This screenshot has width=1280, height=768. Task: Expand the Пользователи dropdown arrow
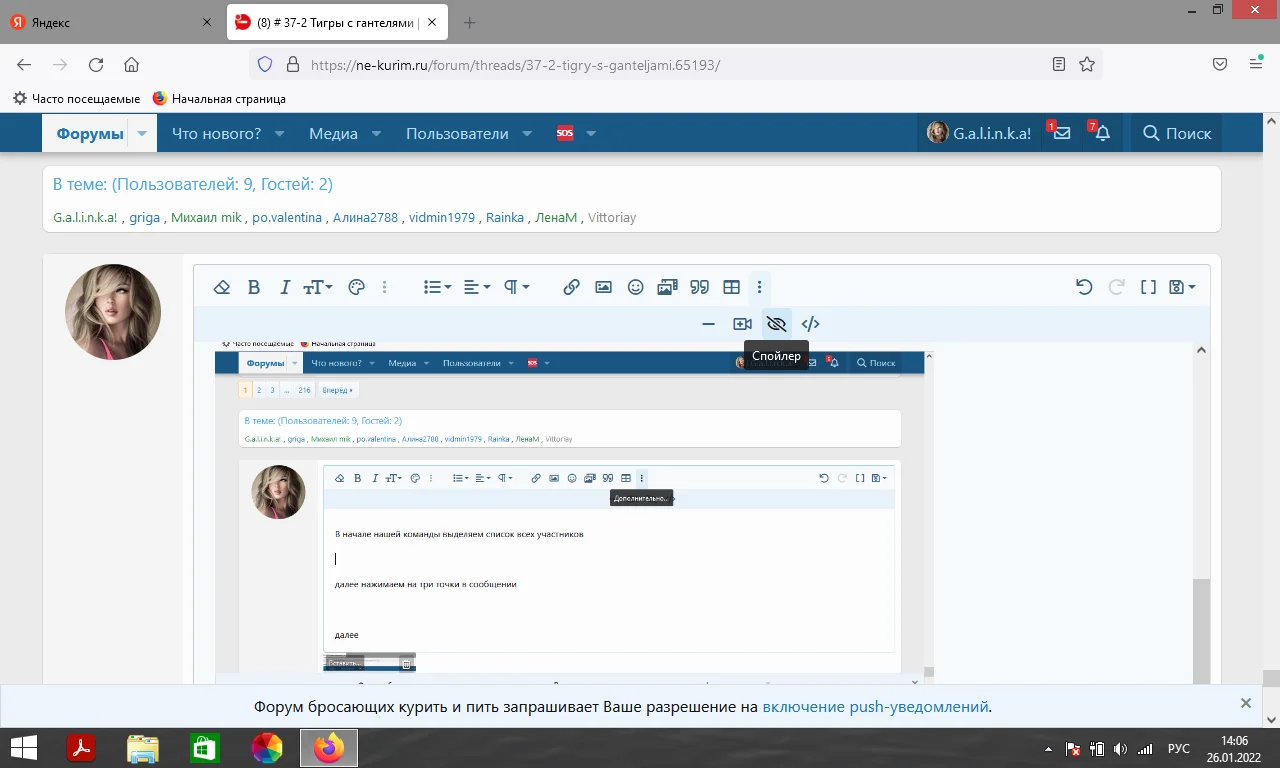coord(528,133)
